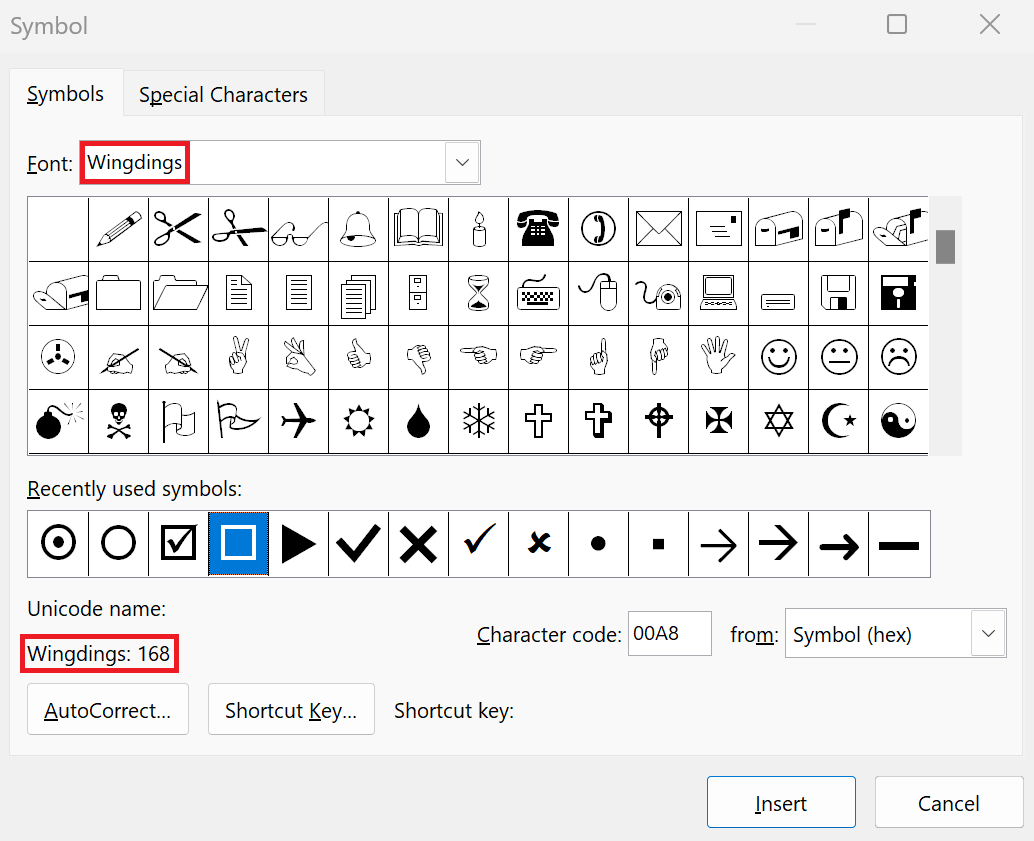The height and width of the screenshot is (841, 1034).
Task: Pick the bold X recent symbol
Action: (418, 544)
